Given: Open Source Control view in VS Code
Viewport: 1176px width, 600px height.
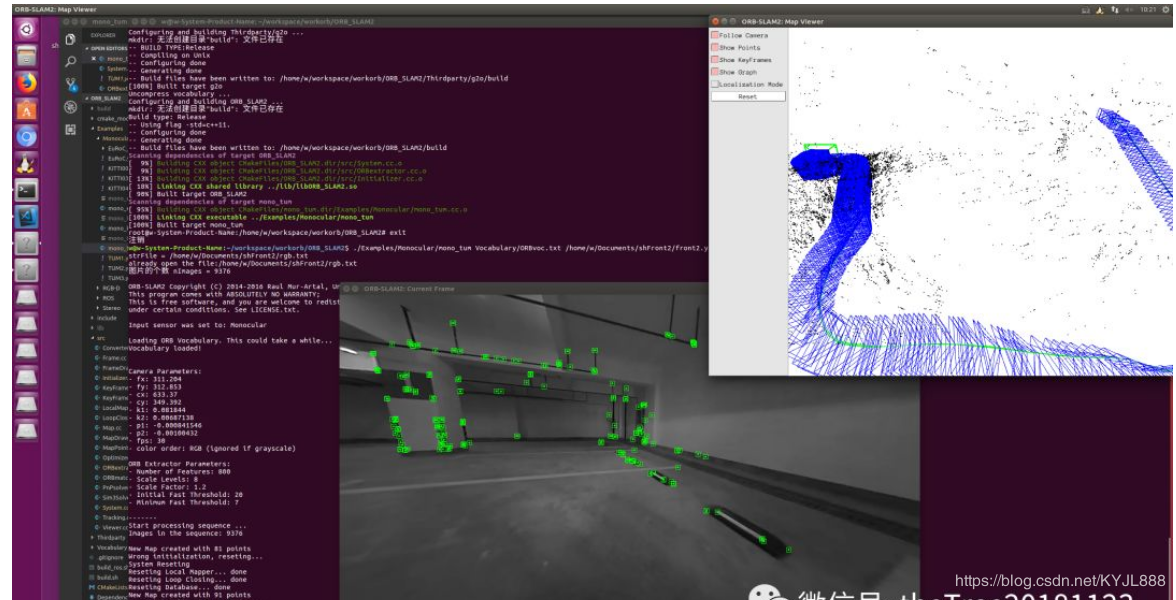Looking at the screenshot, I should pos(70,85).
